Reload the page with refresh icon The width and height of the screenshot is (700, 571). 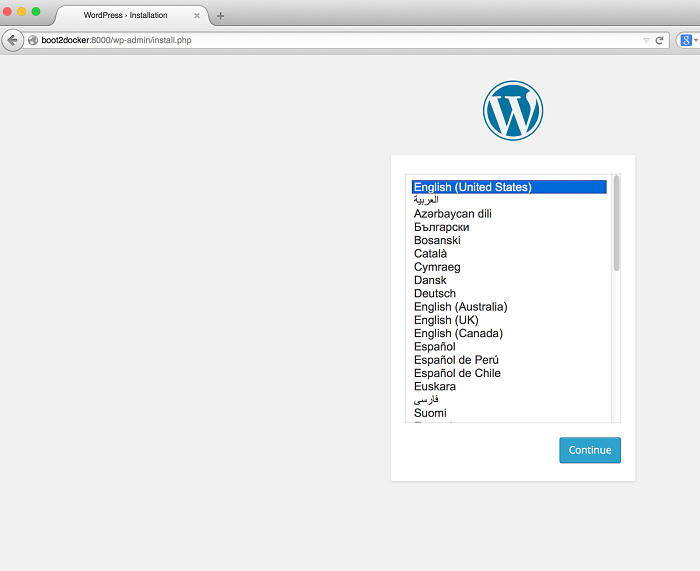tap(659, 41)
